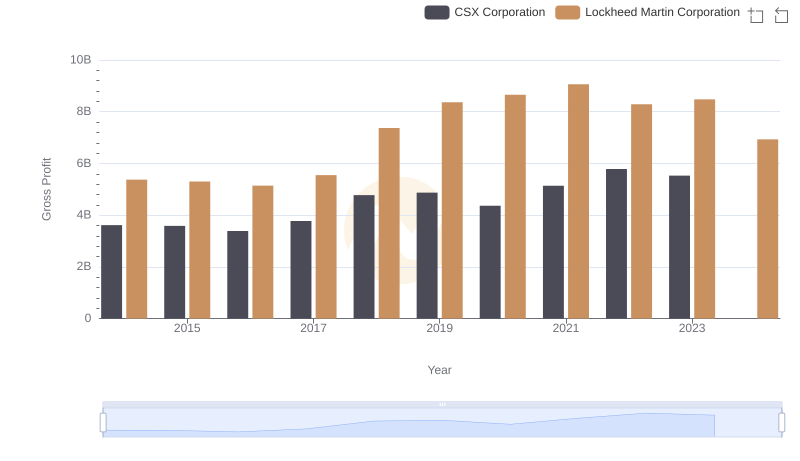
Task: Click the 2014 Lockheed Martin bar
Action: tap(137, 249)
